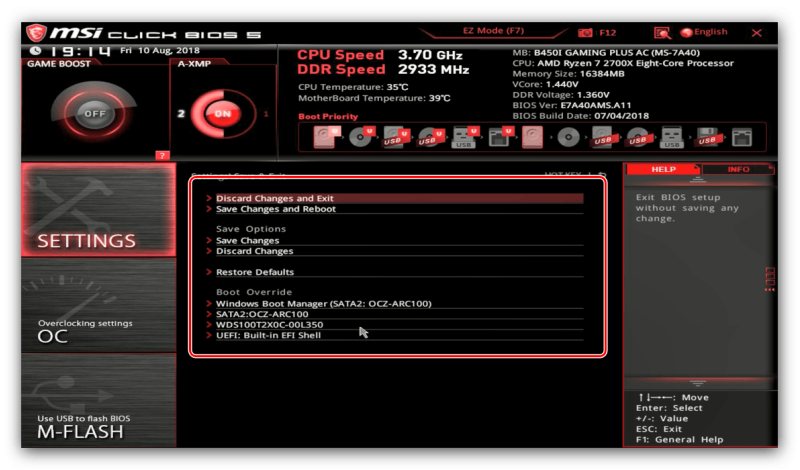Select the legacy hard disk boot icon
Screen dimensions: 800x470
(532, 137)
